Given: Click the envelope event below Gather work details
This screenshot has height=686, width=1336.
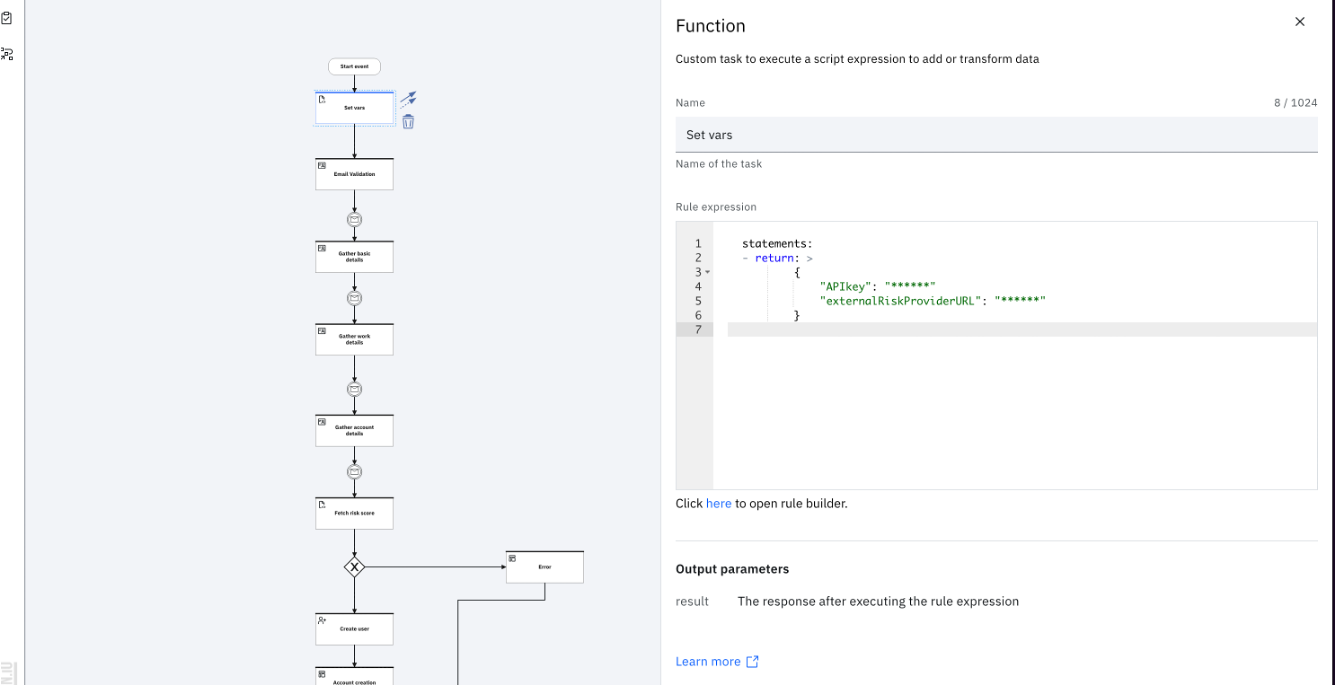Looking at the screenshot, I should (354, 389).
